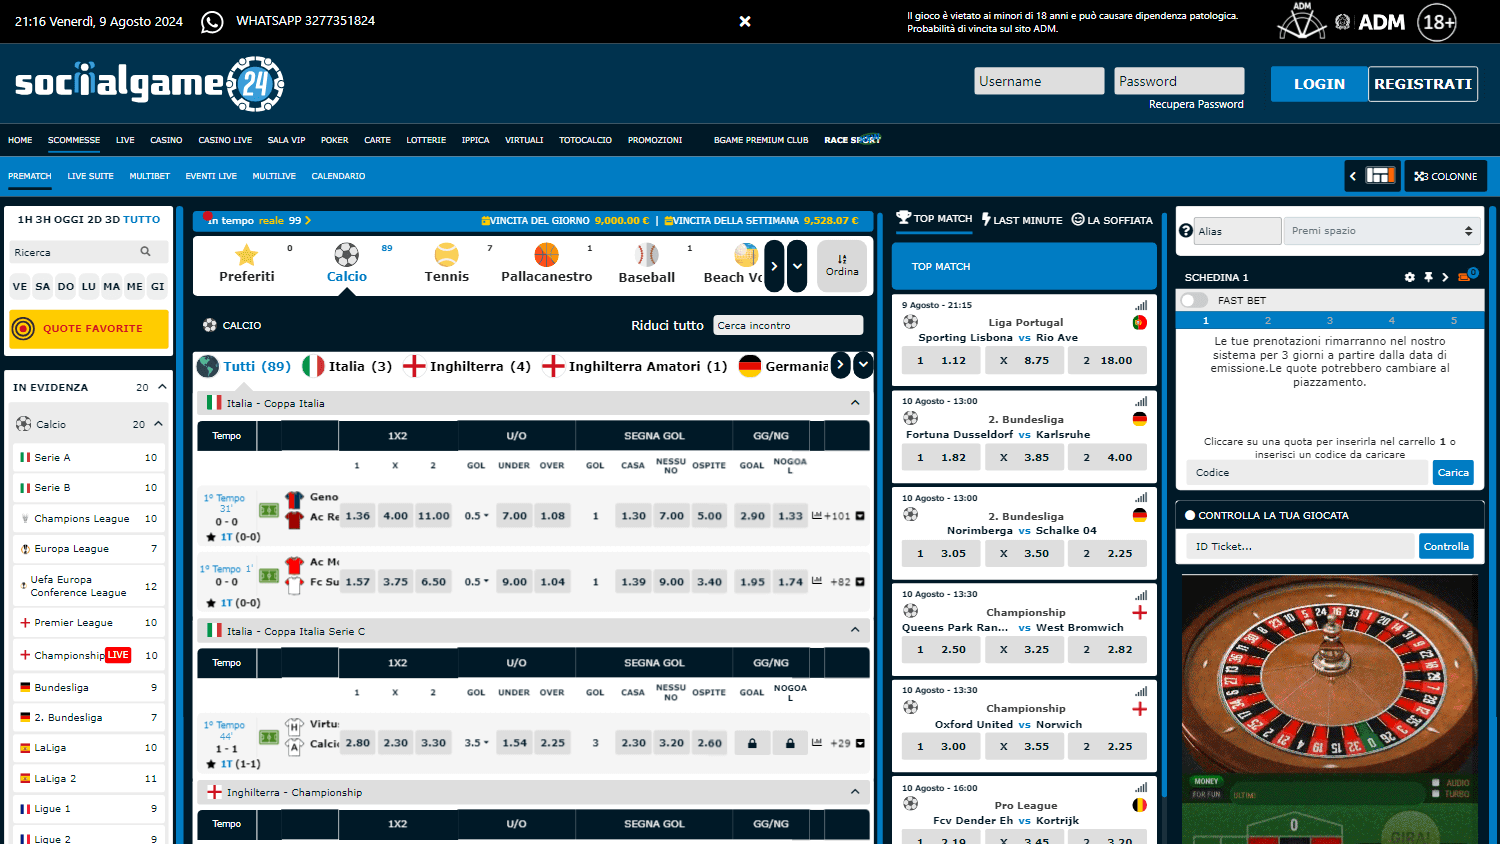Select the LU day filter

click(x=89, y=286)
